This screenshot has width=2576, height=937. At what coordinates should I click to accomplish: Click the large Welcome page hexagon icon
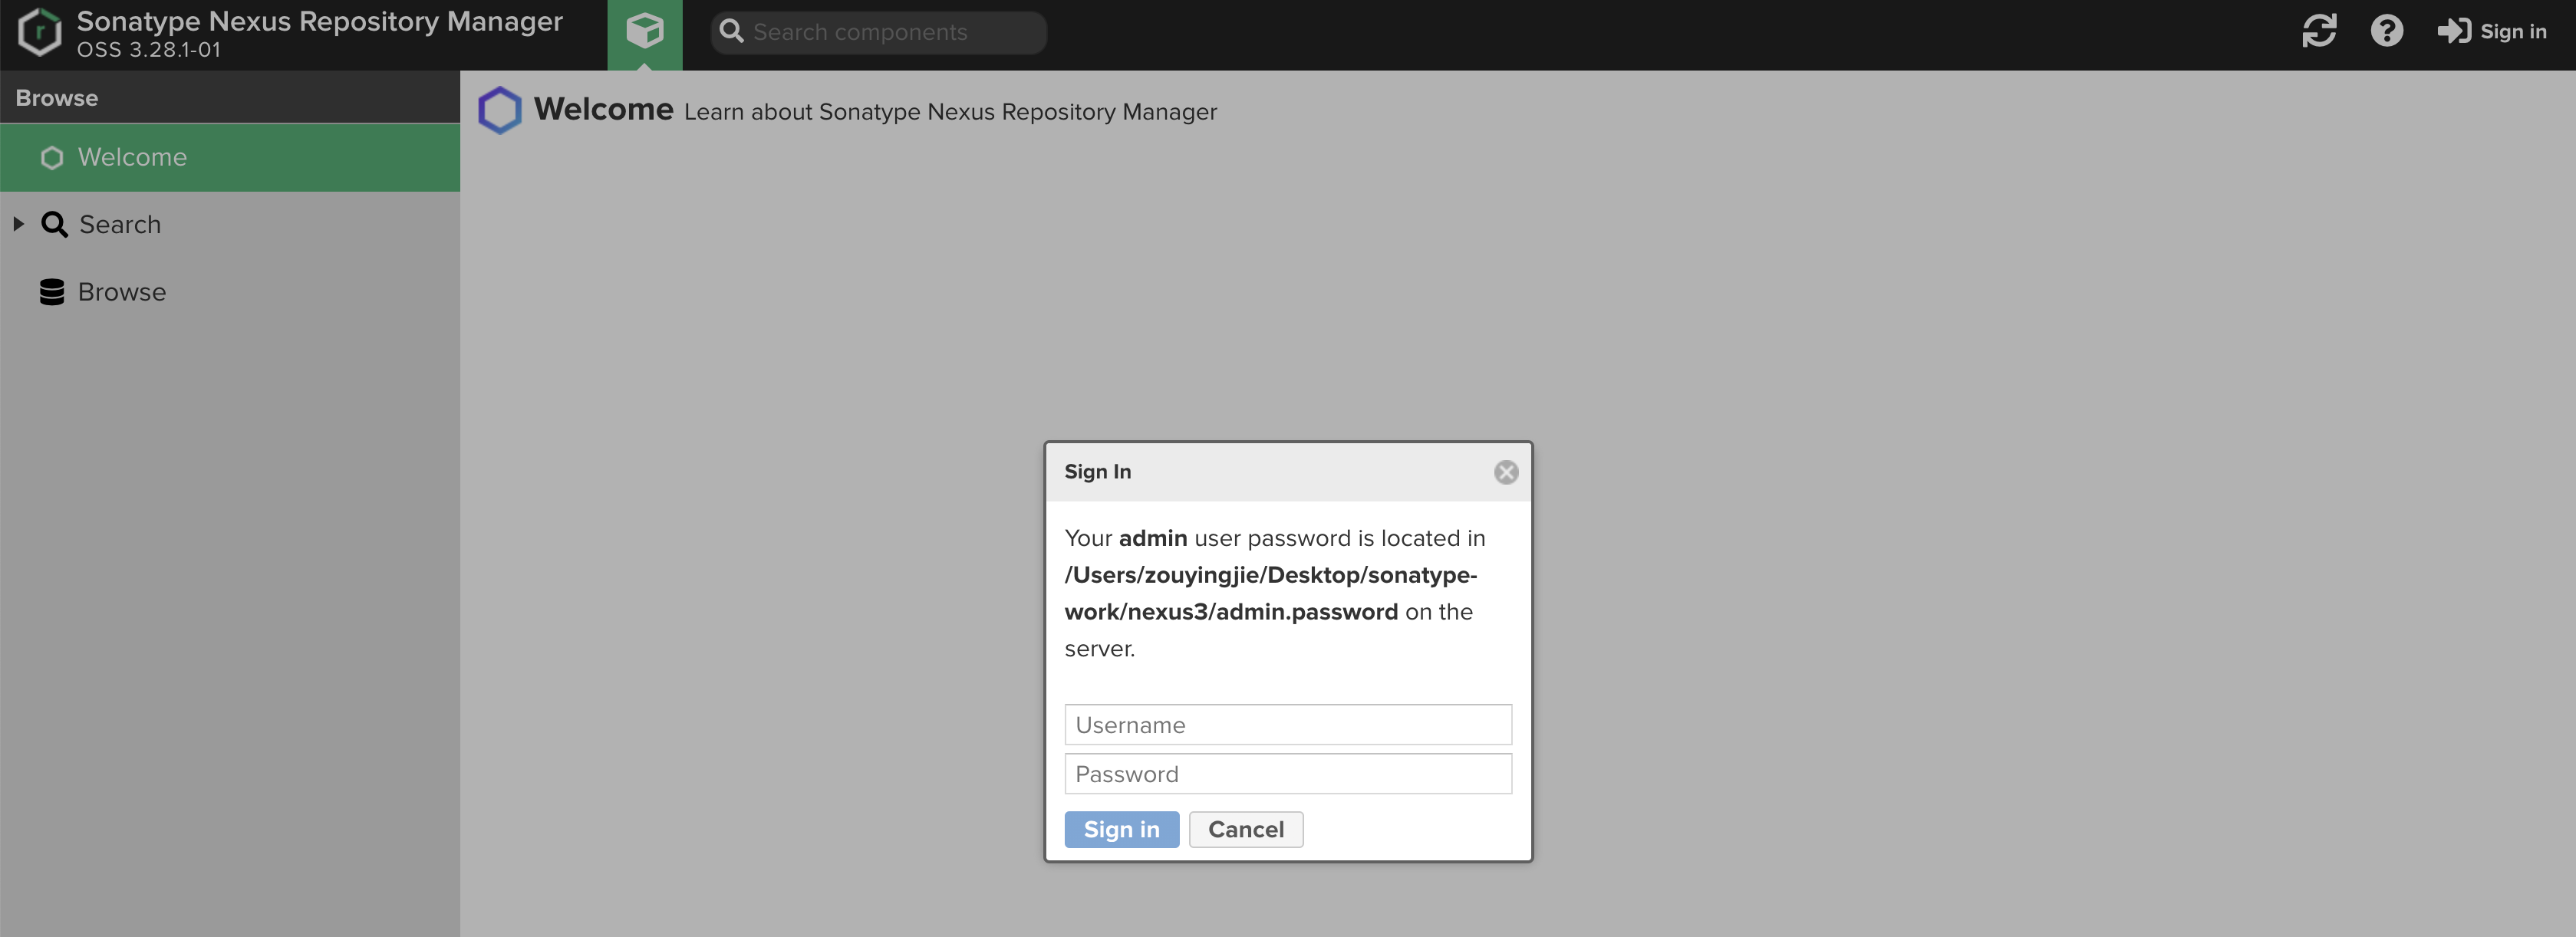[500, 110]
